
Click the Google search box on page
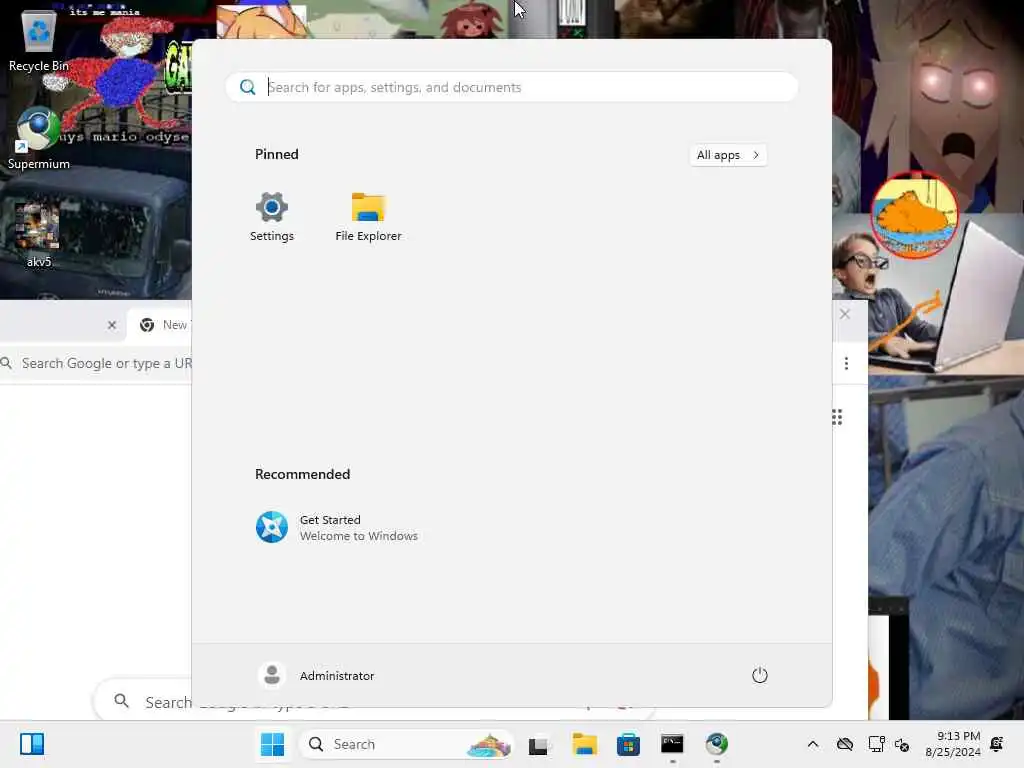(x=144, y=701)
